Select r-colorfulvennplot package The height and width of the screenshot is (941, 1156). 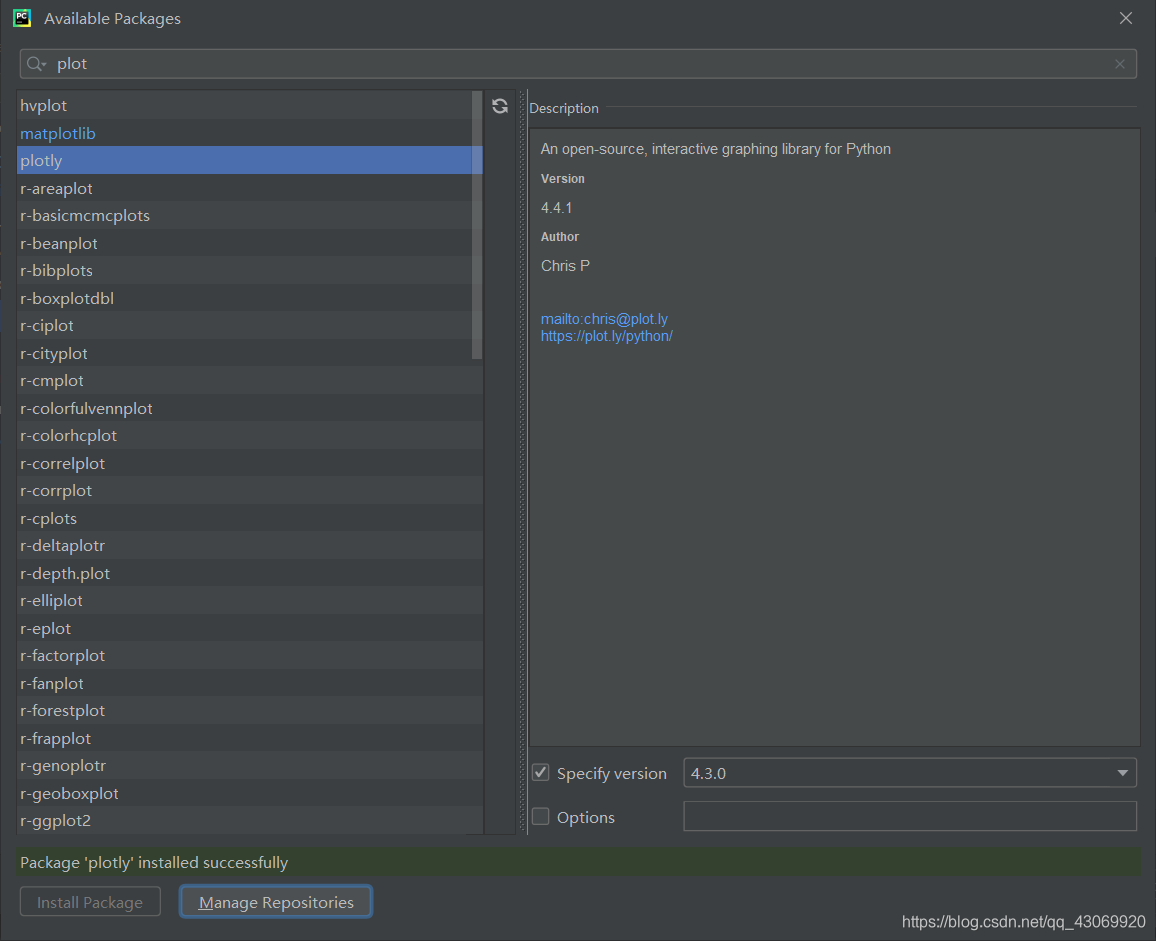pyautogui.click(x=249, y=408)
